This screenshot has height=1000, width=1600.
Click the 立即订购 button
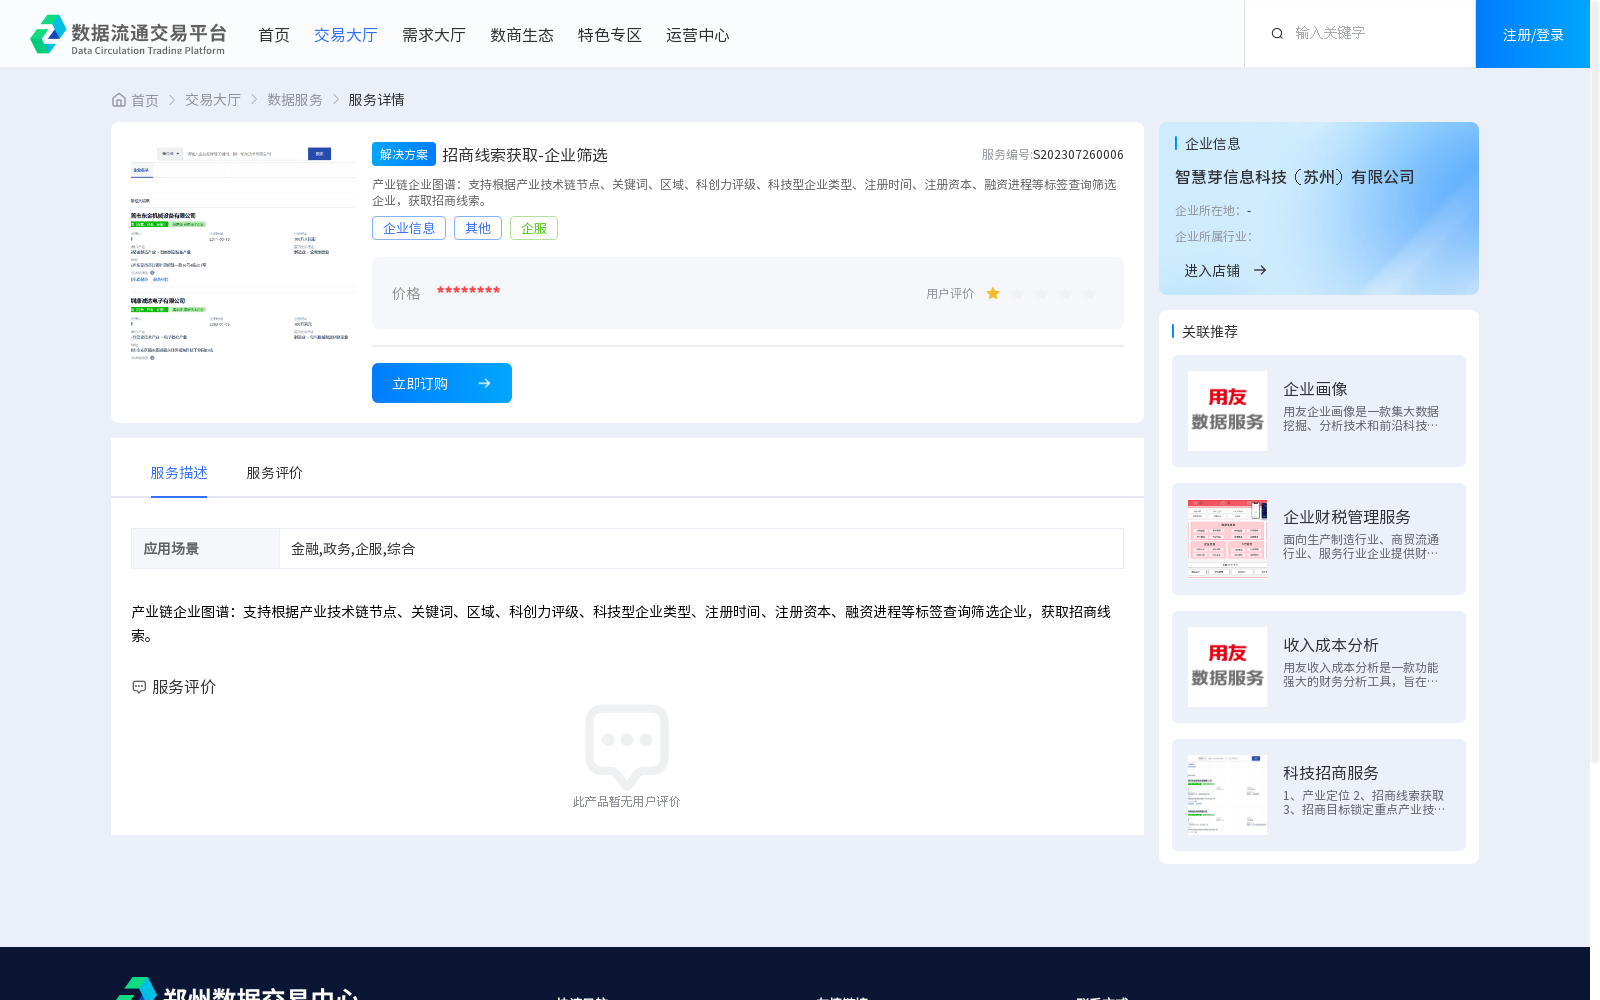click(442, 383)
